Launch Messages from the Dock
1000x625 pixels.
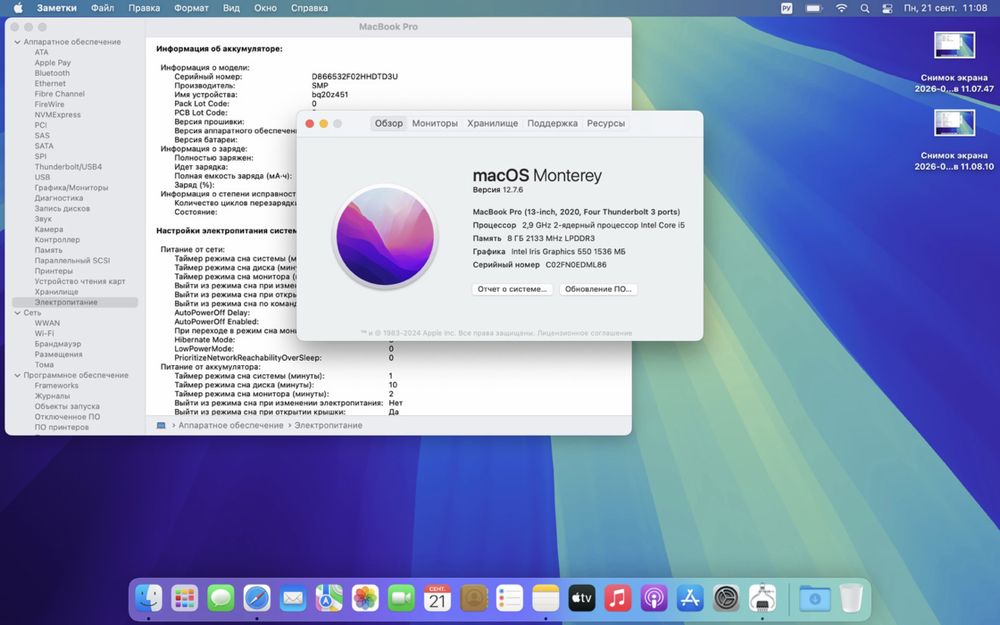(221, 598)
